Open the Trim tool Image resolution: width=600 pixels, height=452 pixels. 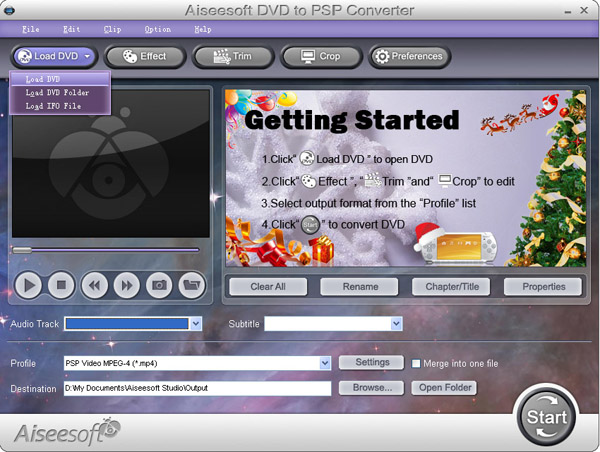(233, 57)
